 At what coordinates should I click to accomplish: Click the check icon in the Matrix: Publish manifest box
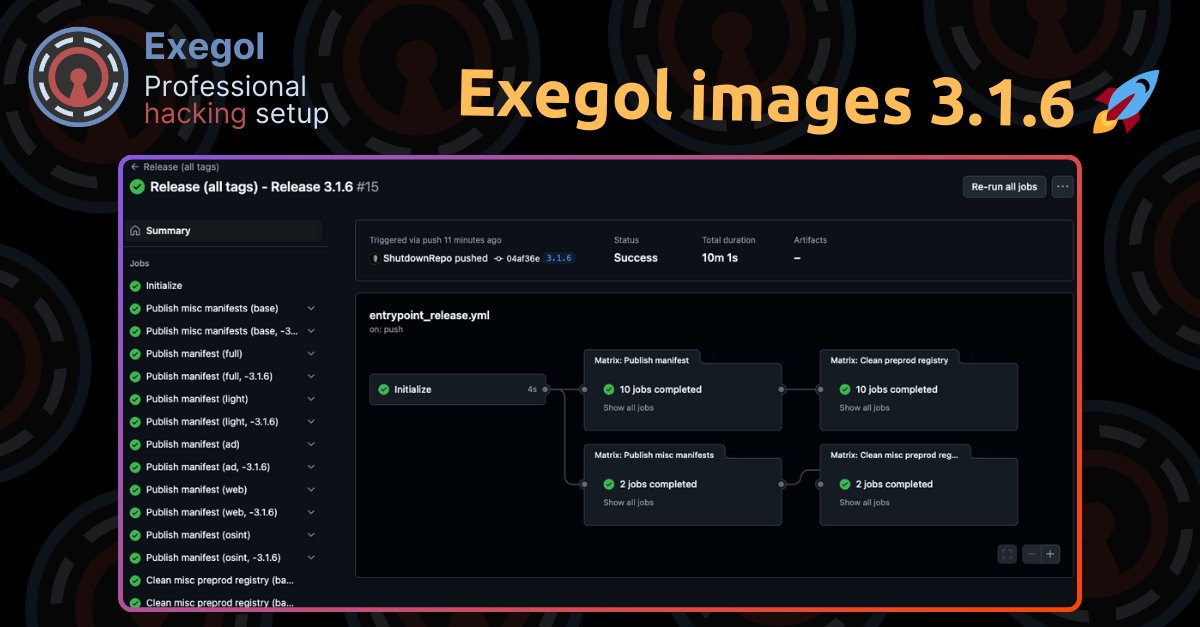coord(608,389)
